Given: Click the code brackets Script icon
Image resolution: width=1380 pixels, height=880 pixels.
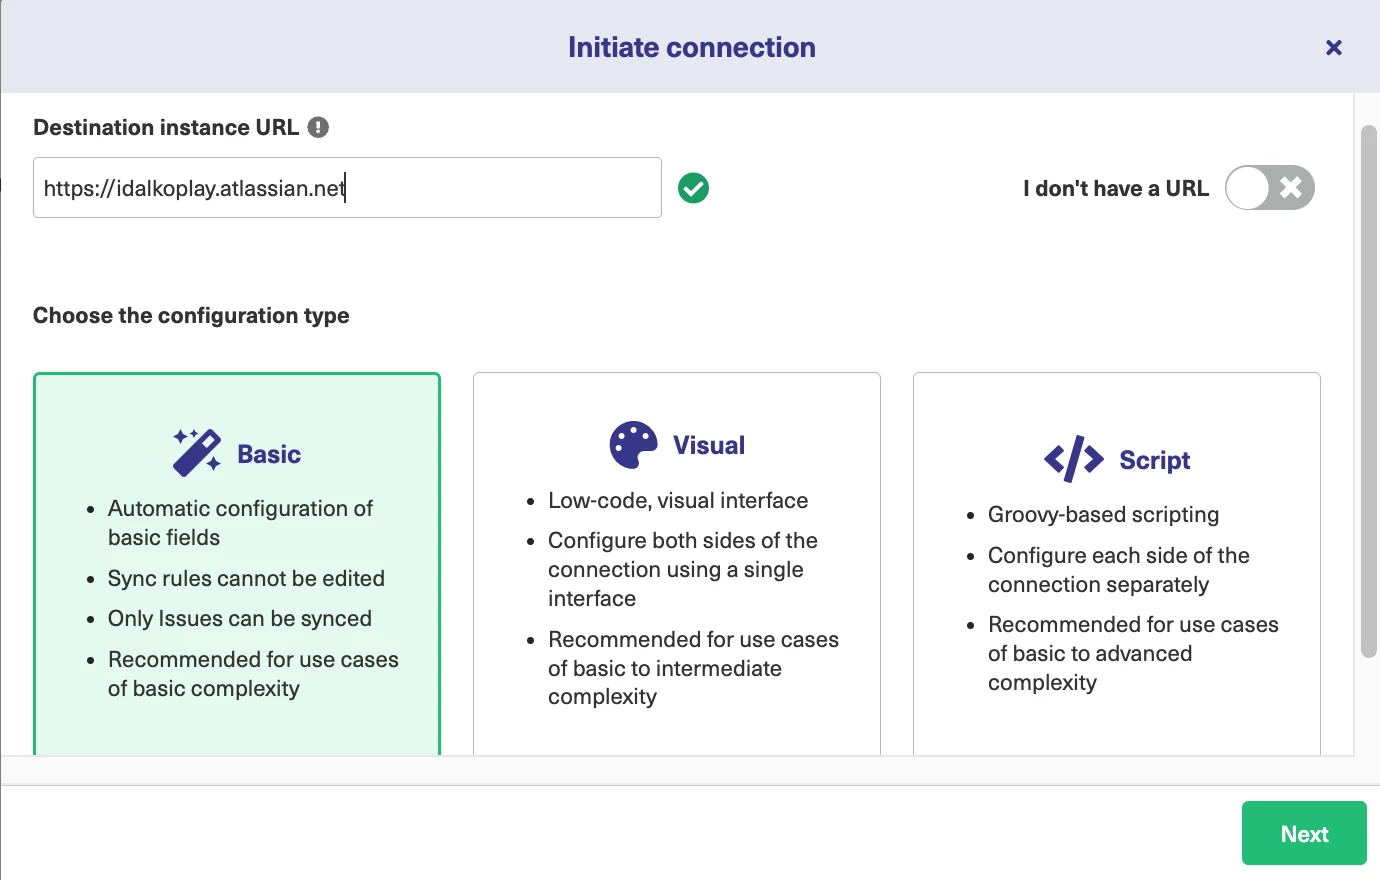Looking at the screenshot, I should pos(1073,459).
